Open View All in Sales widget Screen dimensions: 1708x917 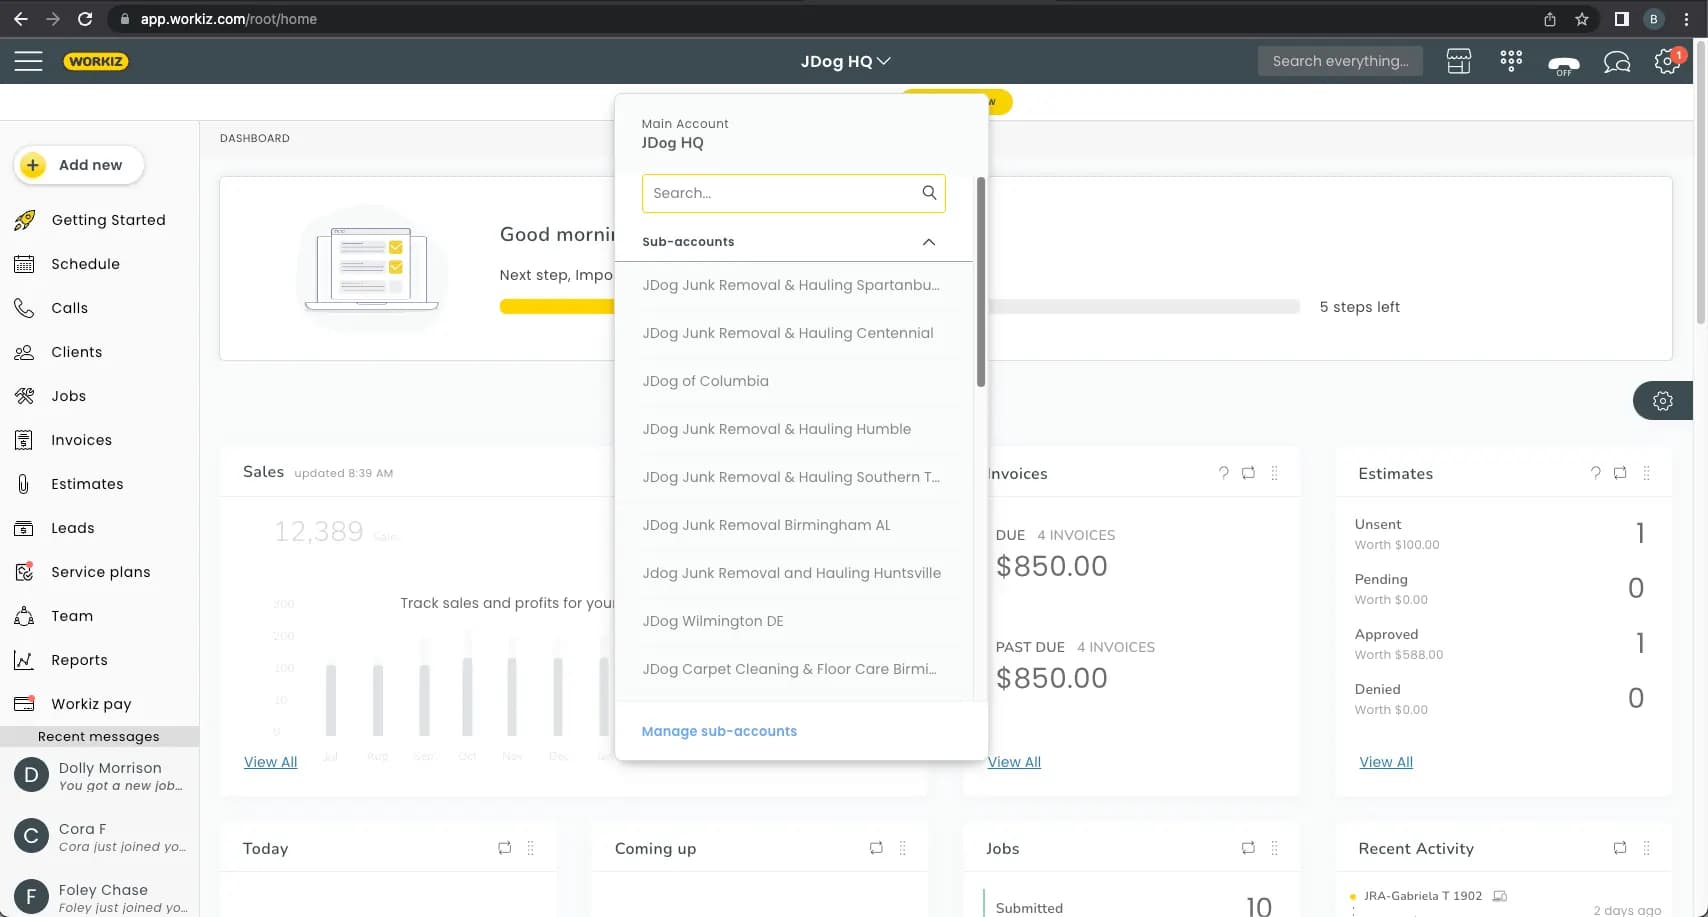tap(270, 762)
